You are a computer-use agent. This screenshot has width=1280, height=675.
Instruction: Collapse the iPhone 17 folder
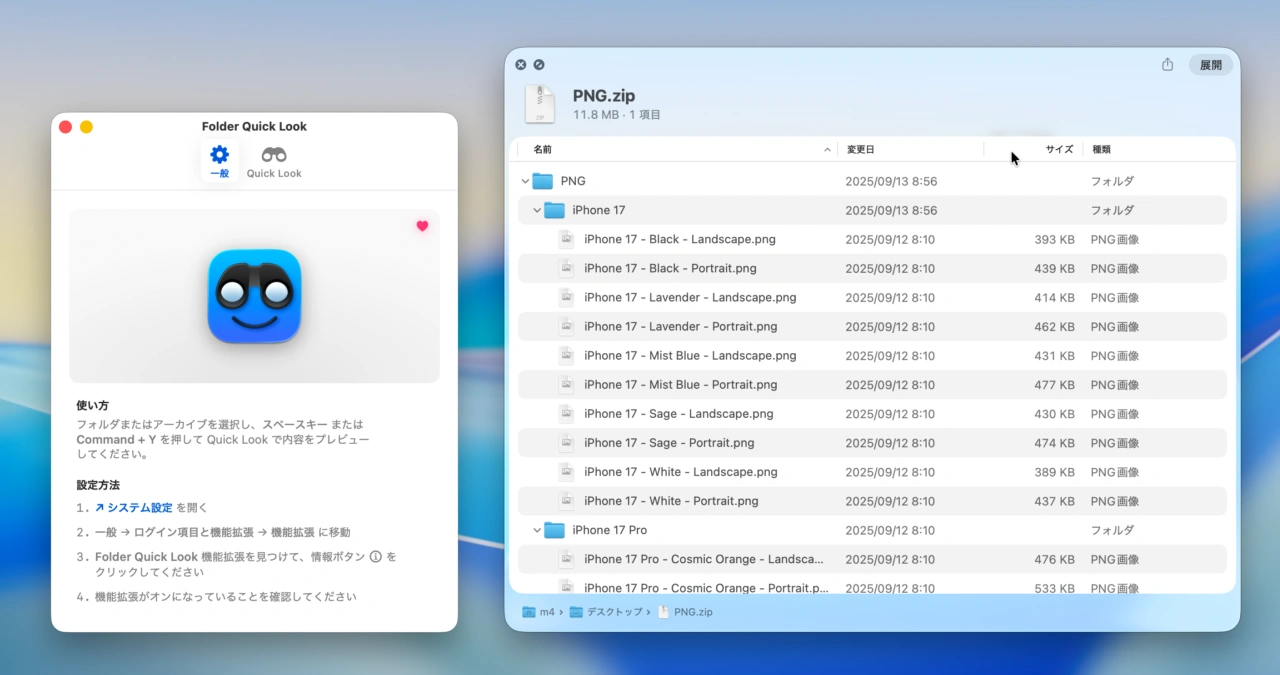pyautogui.click(x=537, y=210)
